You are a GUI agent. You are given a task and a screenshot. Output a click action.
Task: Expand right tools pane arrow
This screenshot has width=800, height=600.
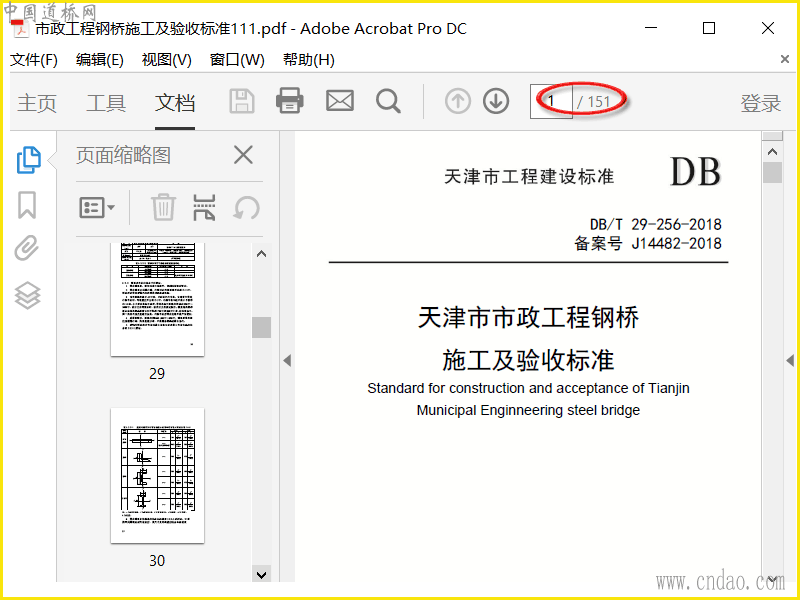coord(790,361)
